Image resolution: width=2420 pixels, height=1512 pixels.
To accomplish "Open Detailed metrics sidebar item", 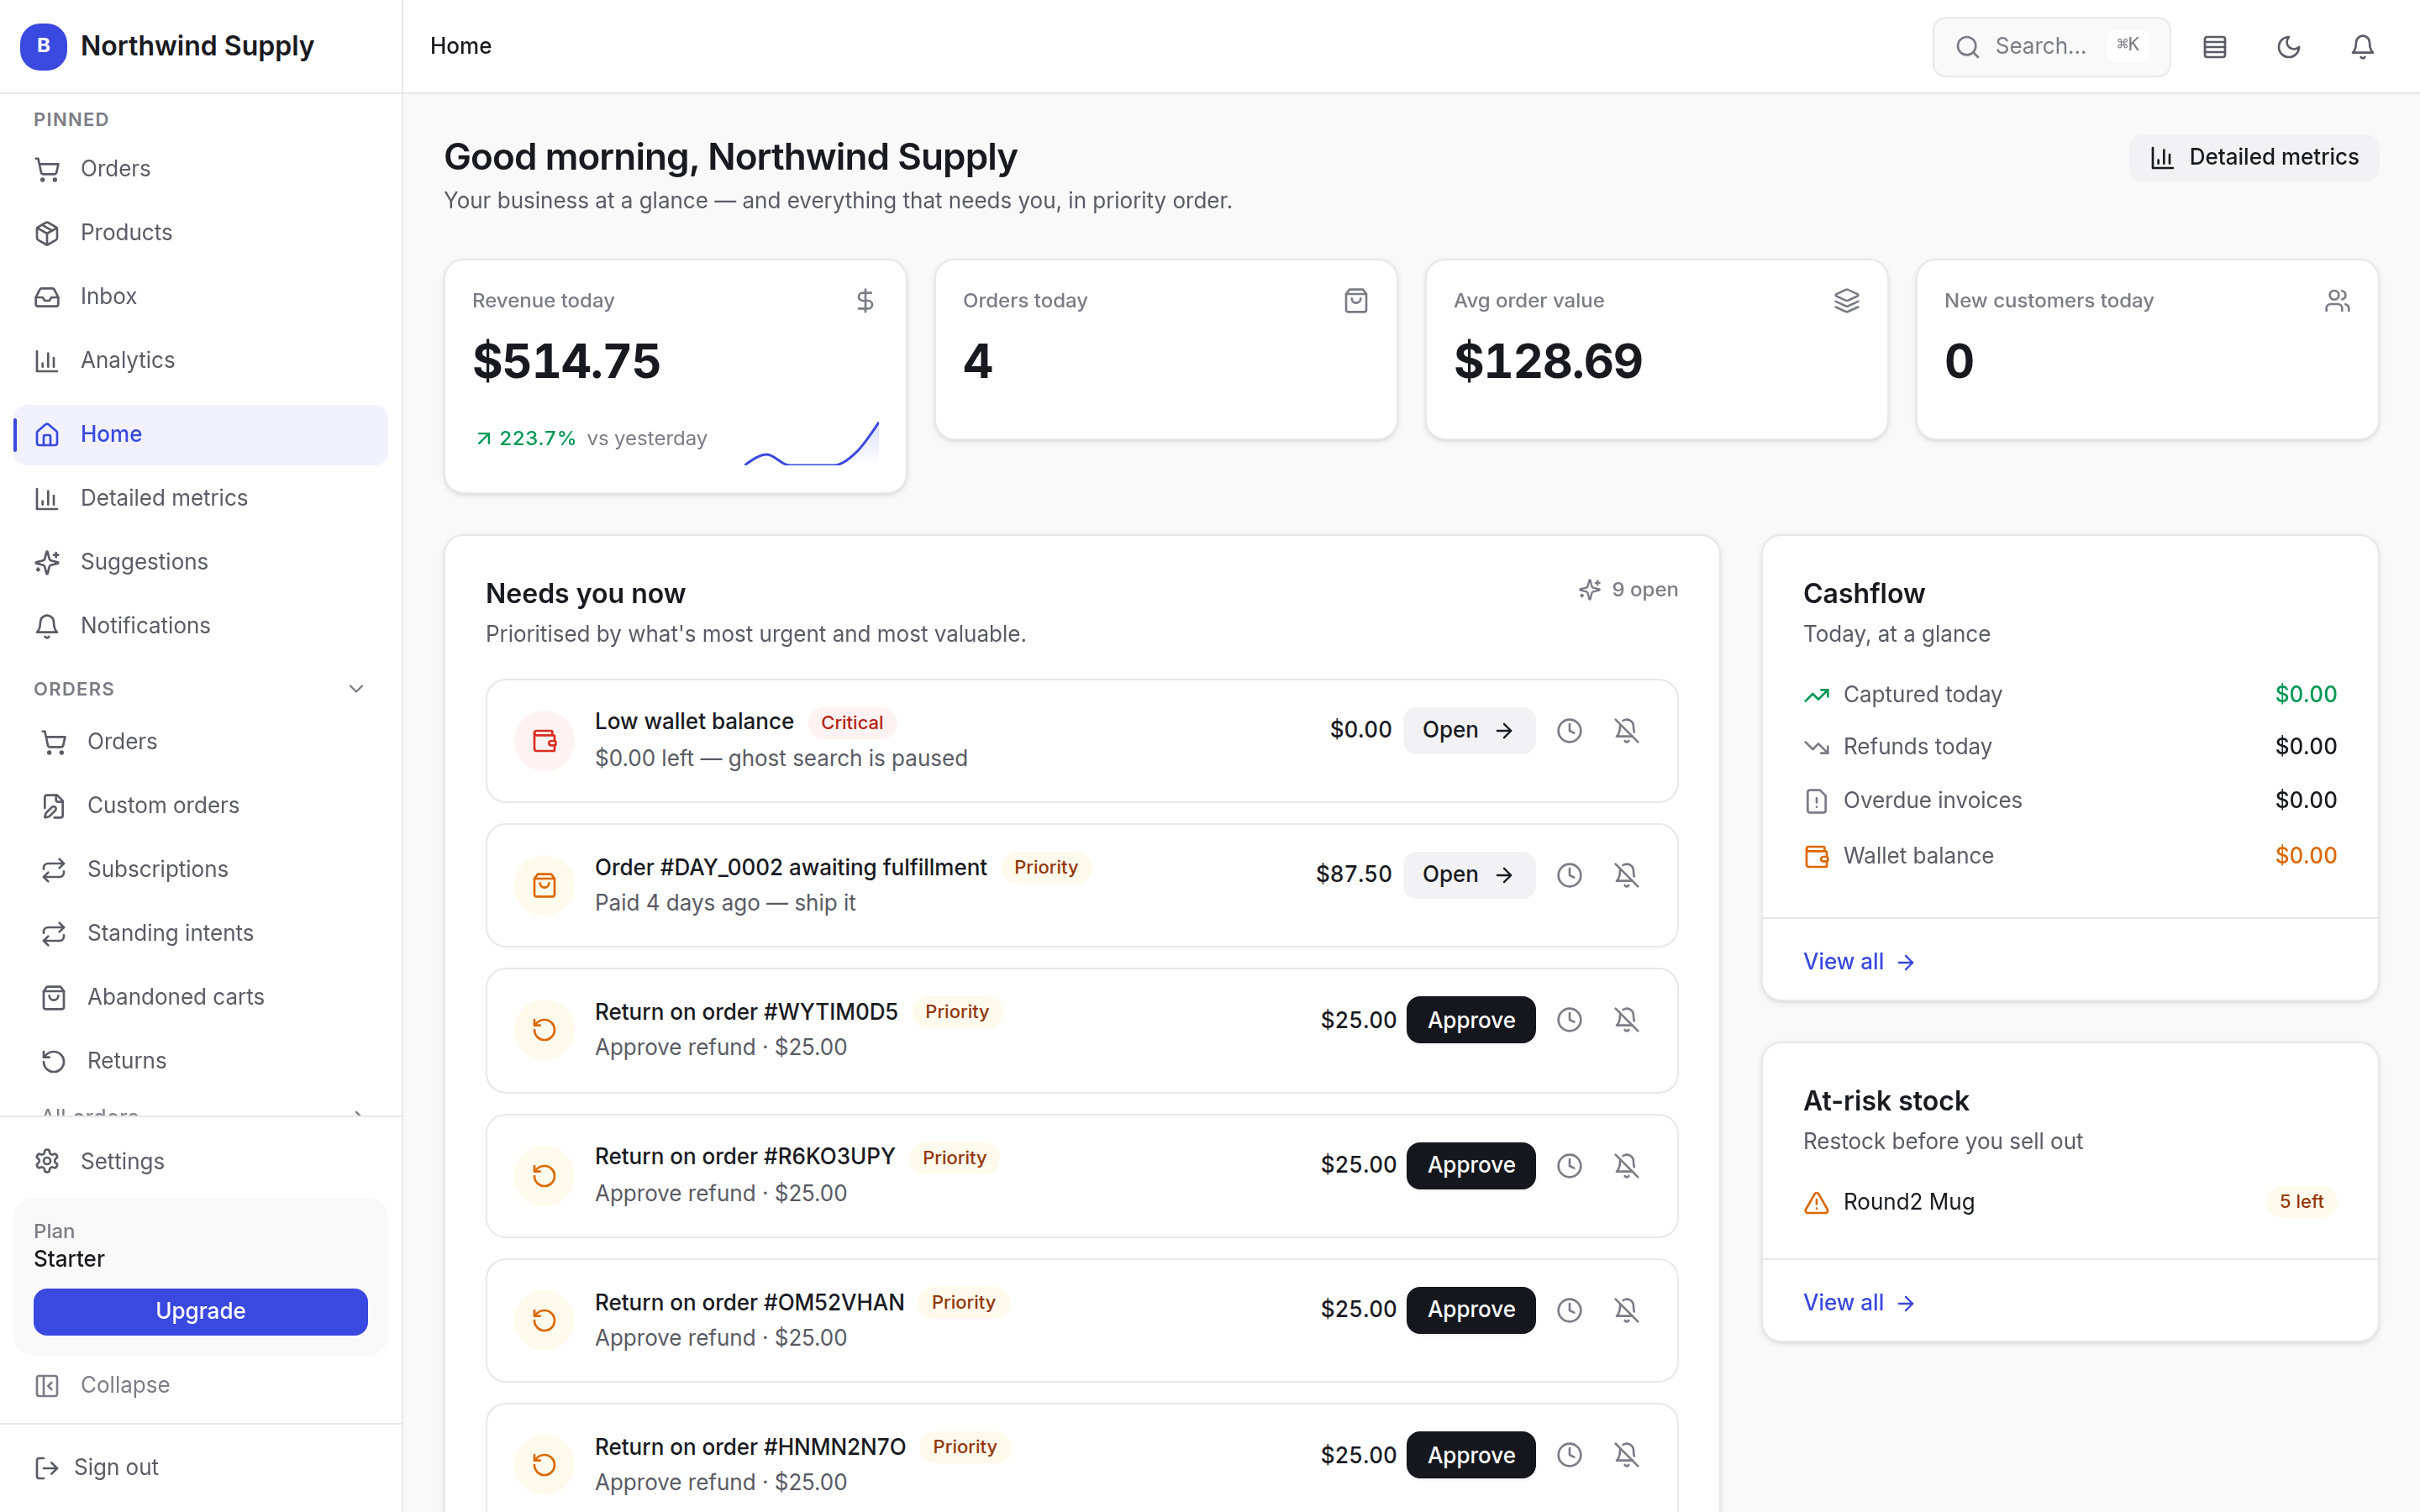I will pos(200,498).
